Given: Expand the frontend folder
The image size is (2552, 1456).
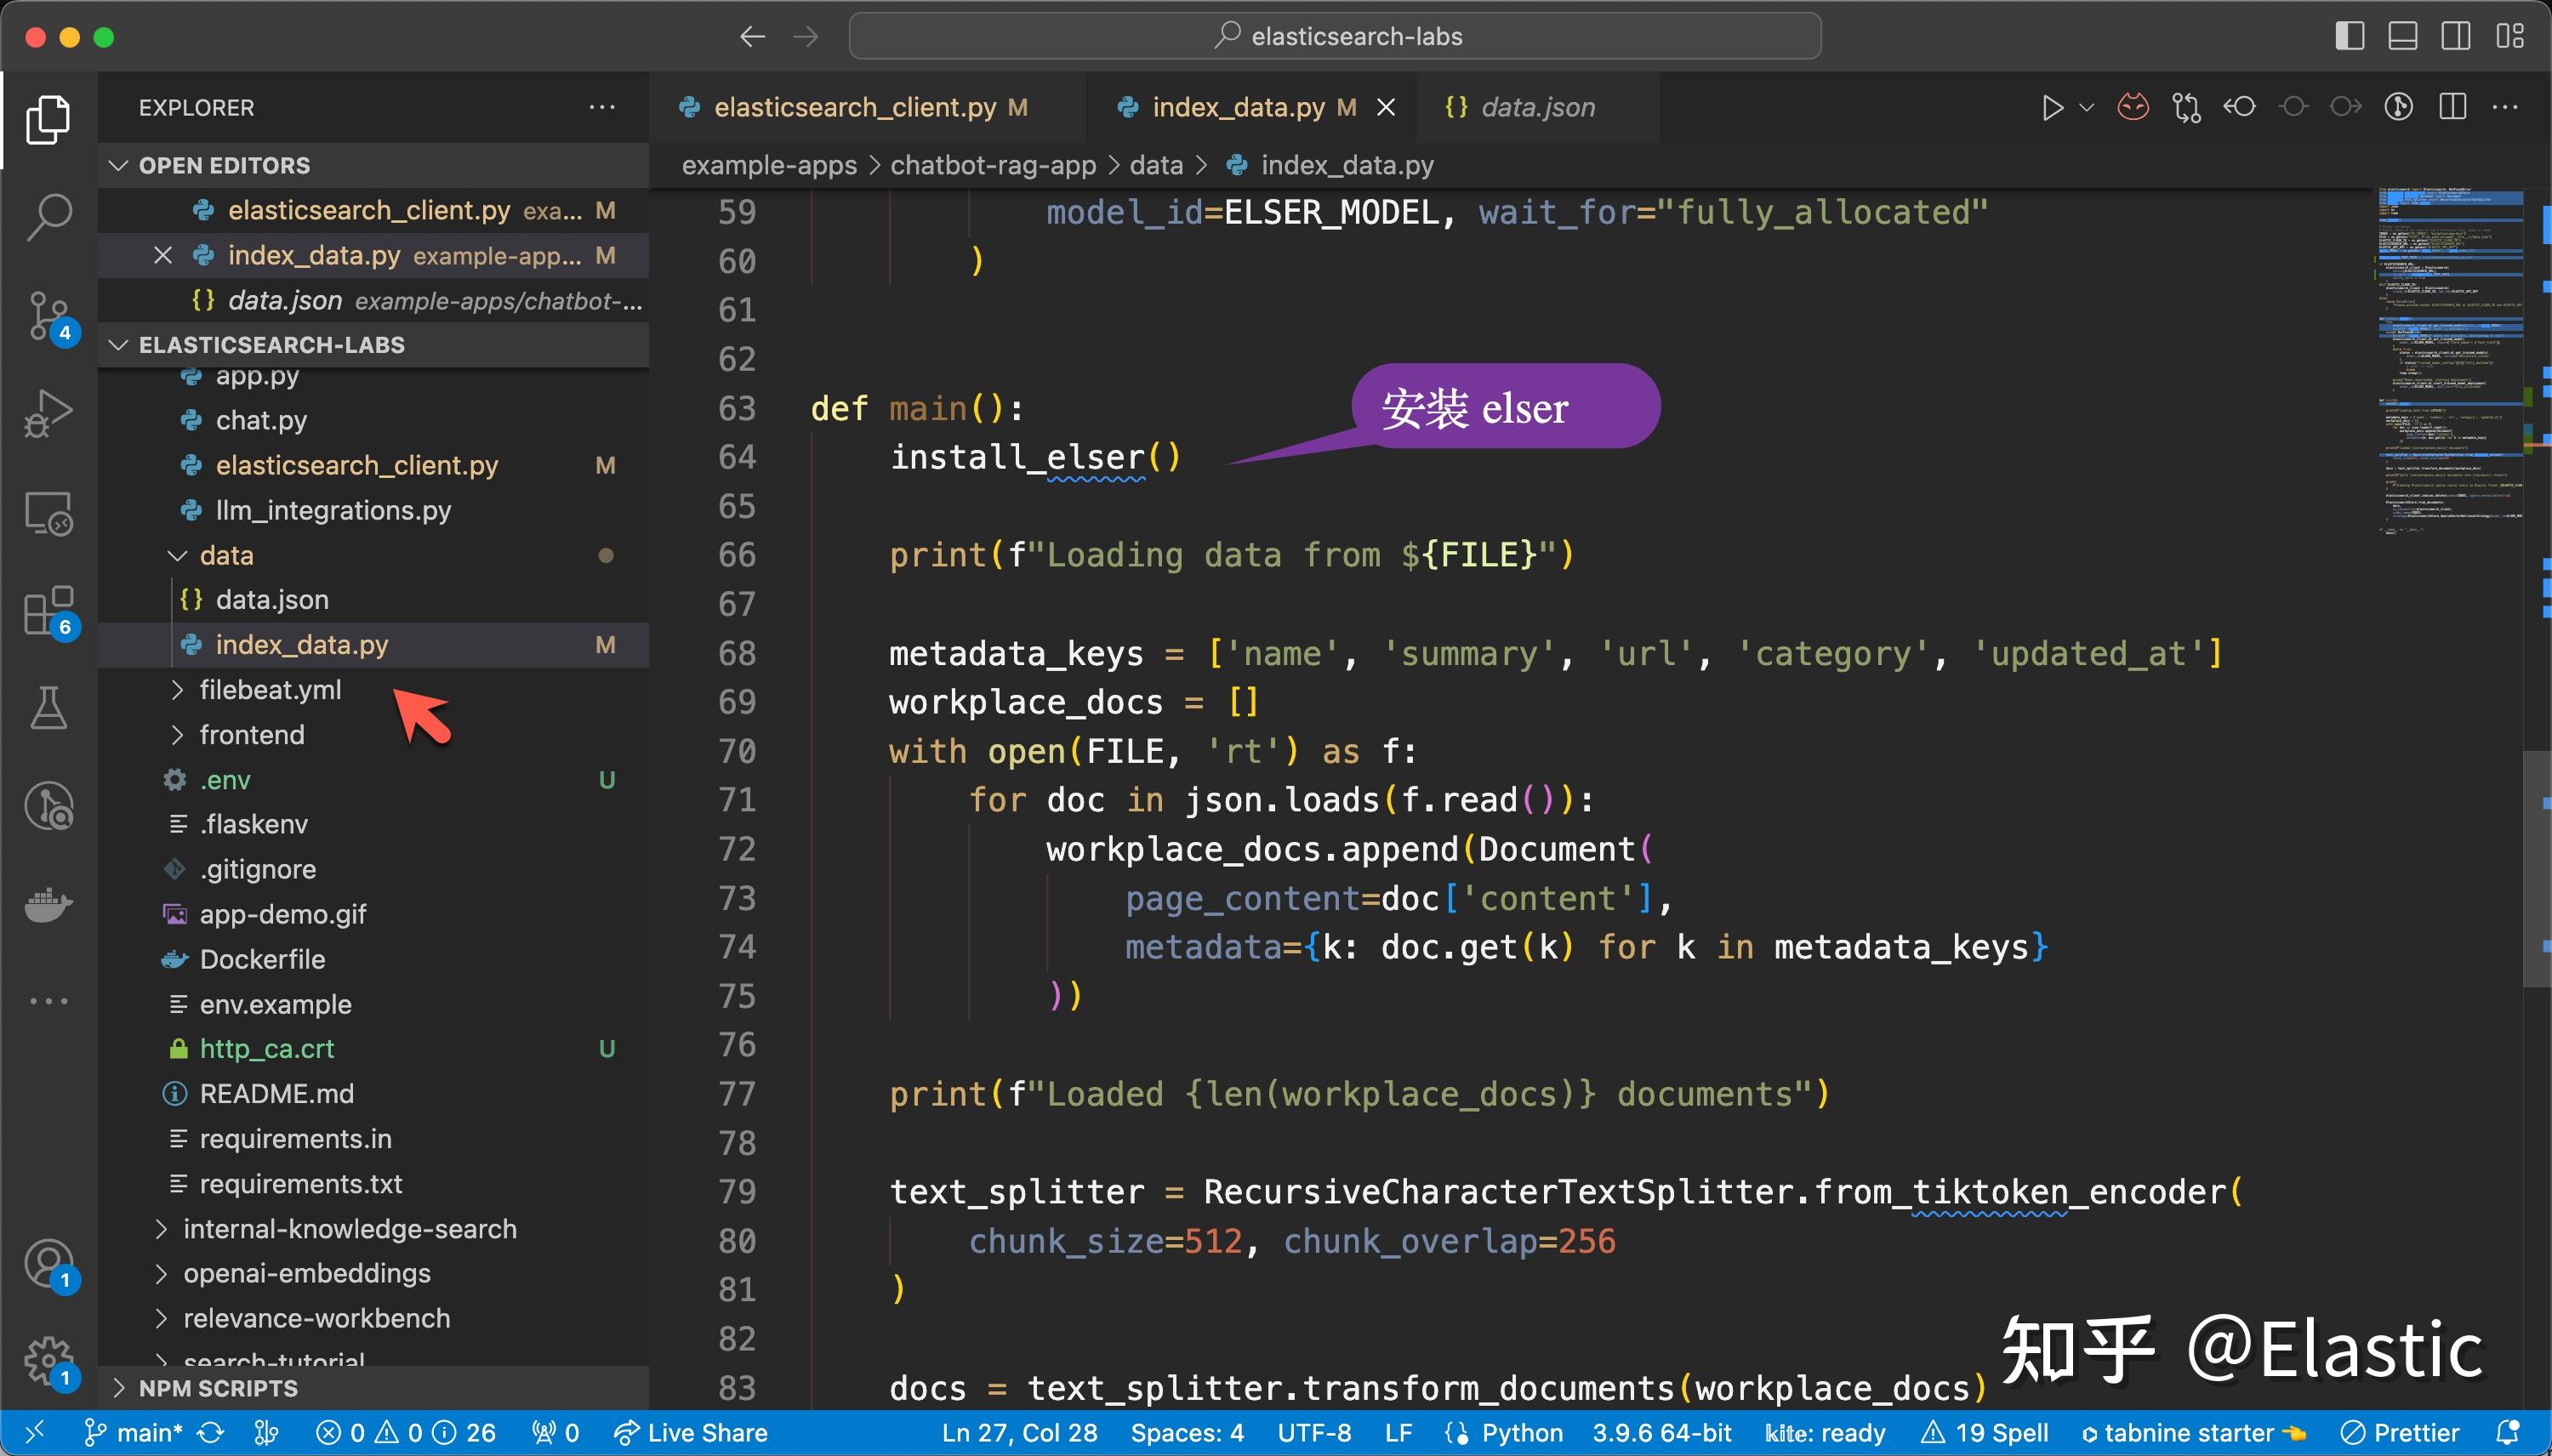Looking at the screenshot, I should (178, 734).
